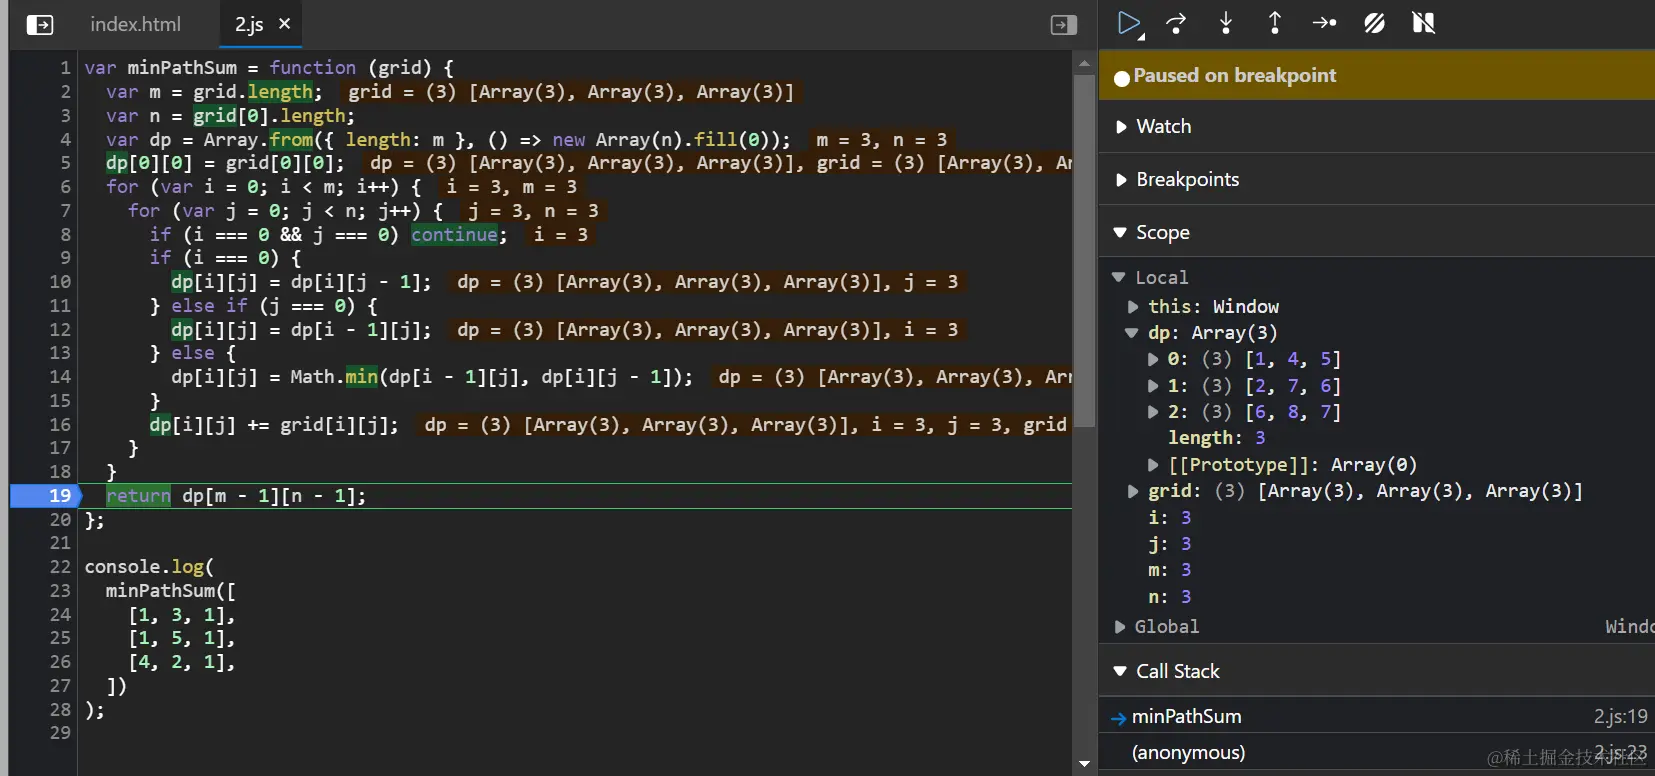This screenshot has width=1655, height=776.
Task: Click the Step icon in debugger toolbar
Action: tap(1325, 23)
